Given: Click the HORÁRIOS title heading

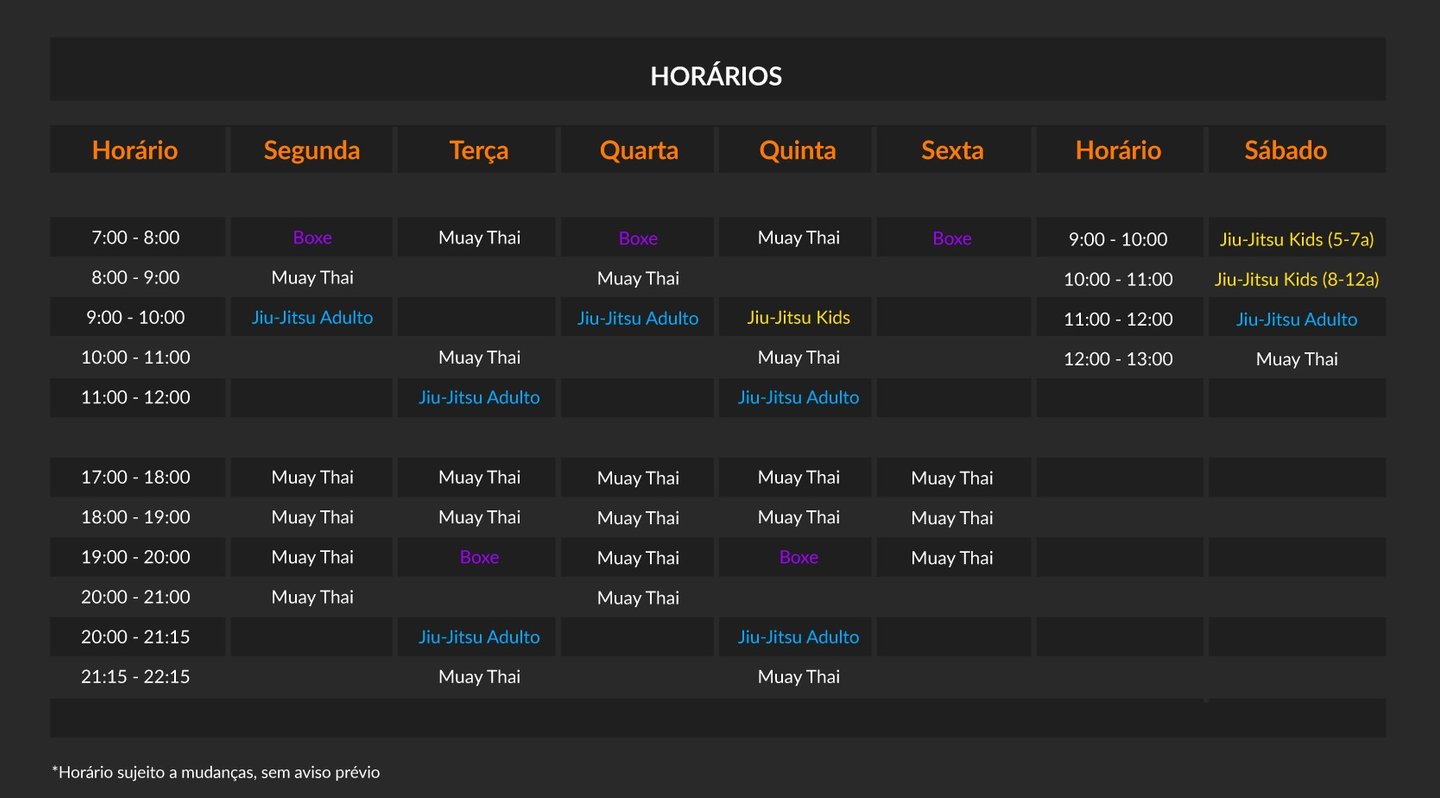Looking at the screenshot, I should tap(716, 76).
